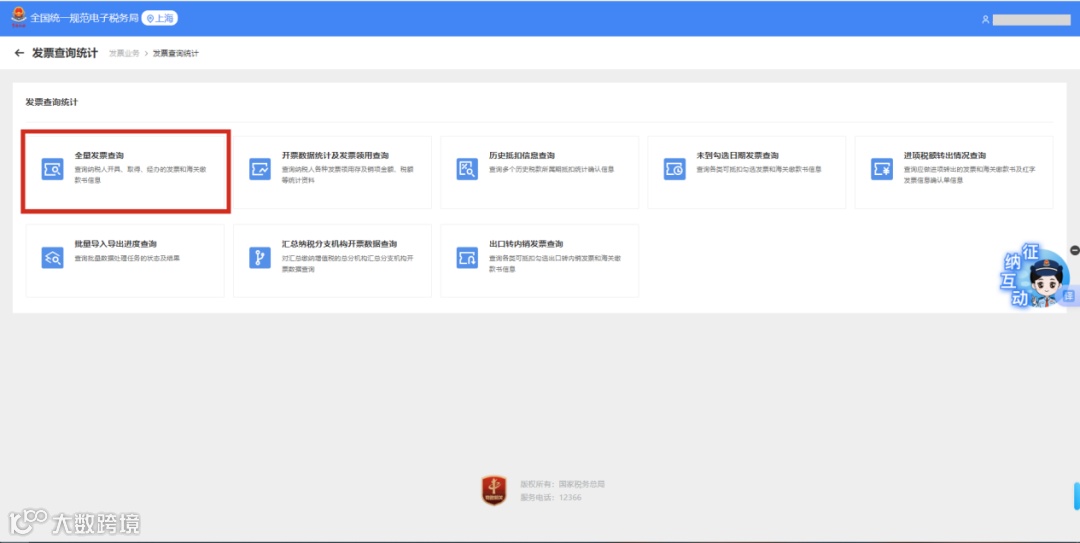This screenshot has width=1080, height=543.
Task: Open 汇总纳税分支机构开票数据查询 title
Action: pos(340,244)
